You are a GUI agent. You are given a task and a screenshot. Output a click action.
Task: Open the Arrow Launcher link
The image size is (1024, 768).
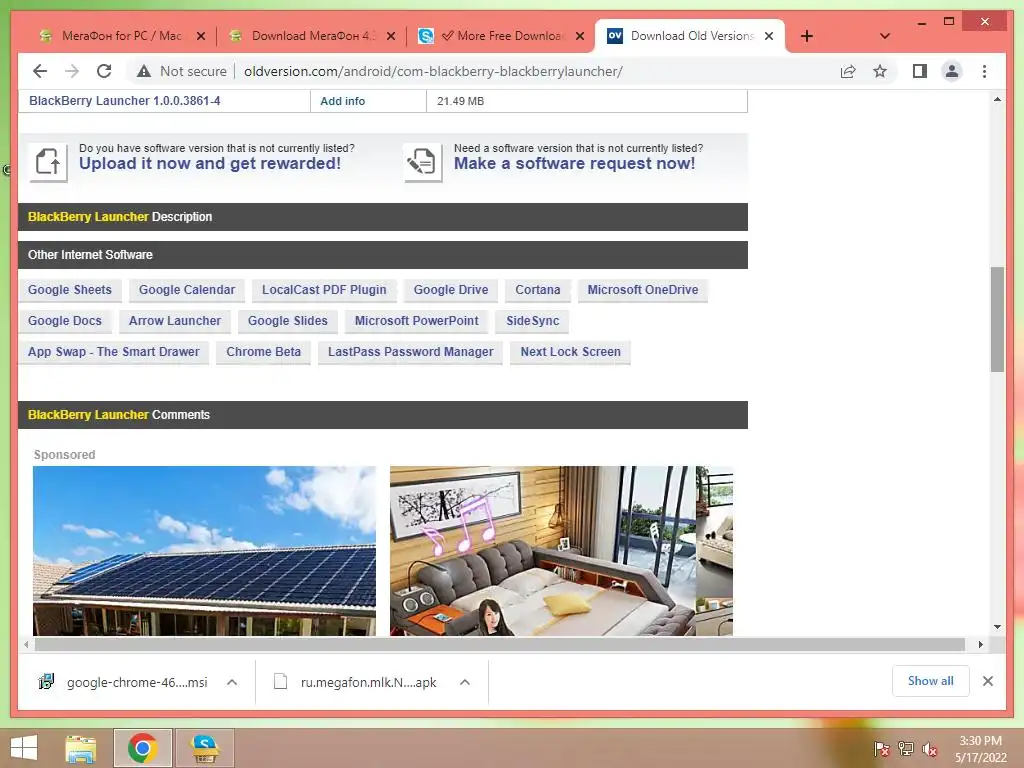(174, 321)
